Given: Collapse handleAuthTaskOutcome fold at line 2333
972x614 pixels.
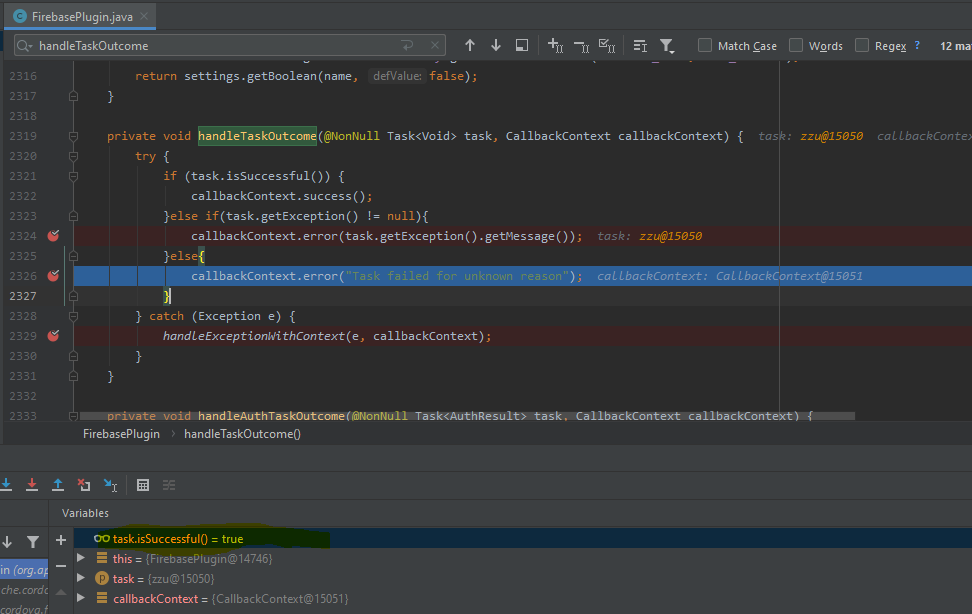Looking at the screenshot, I should [73, 416].
